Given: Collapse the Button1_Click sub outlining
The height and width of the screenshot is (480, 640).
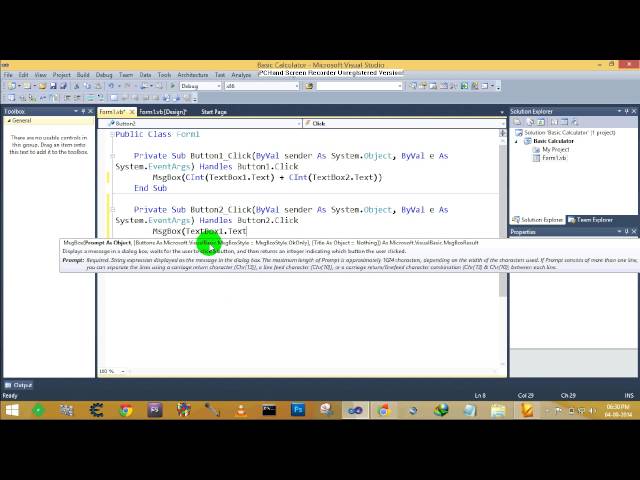Looking at the screenshot, I should coord(113,156).
